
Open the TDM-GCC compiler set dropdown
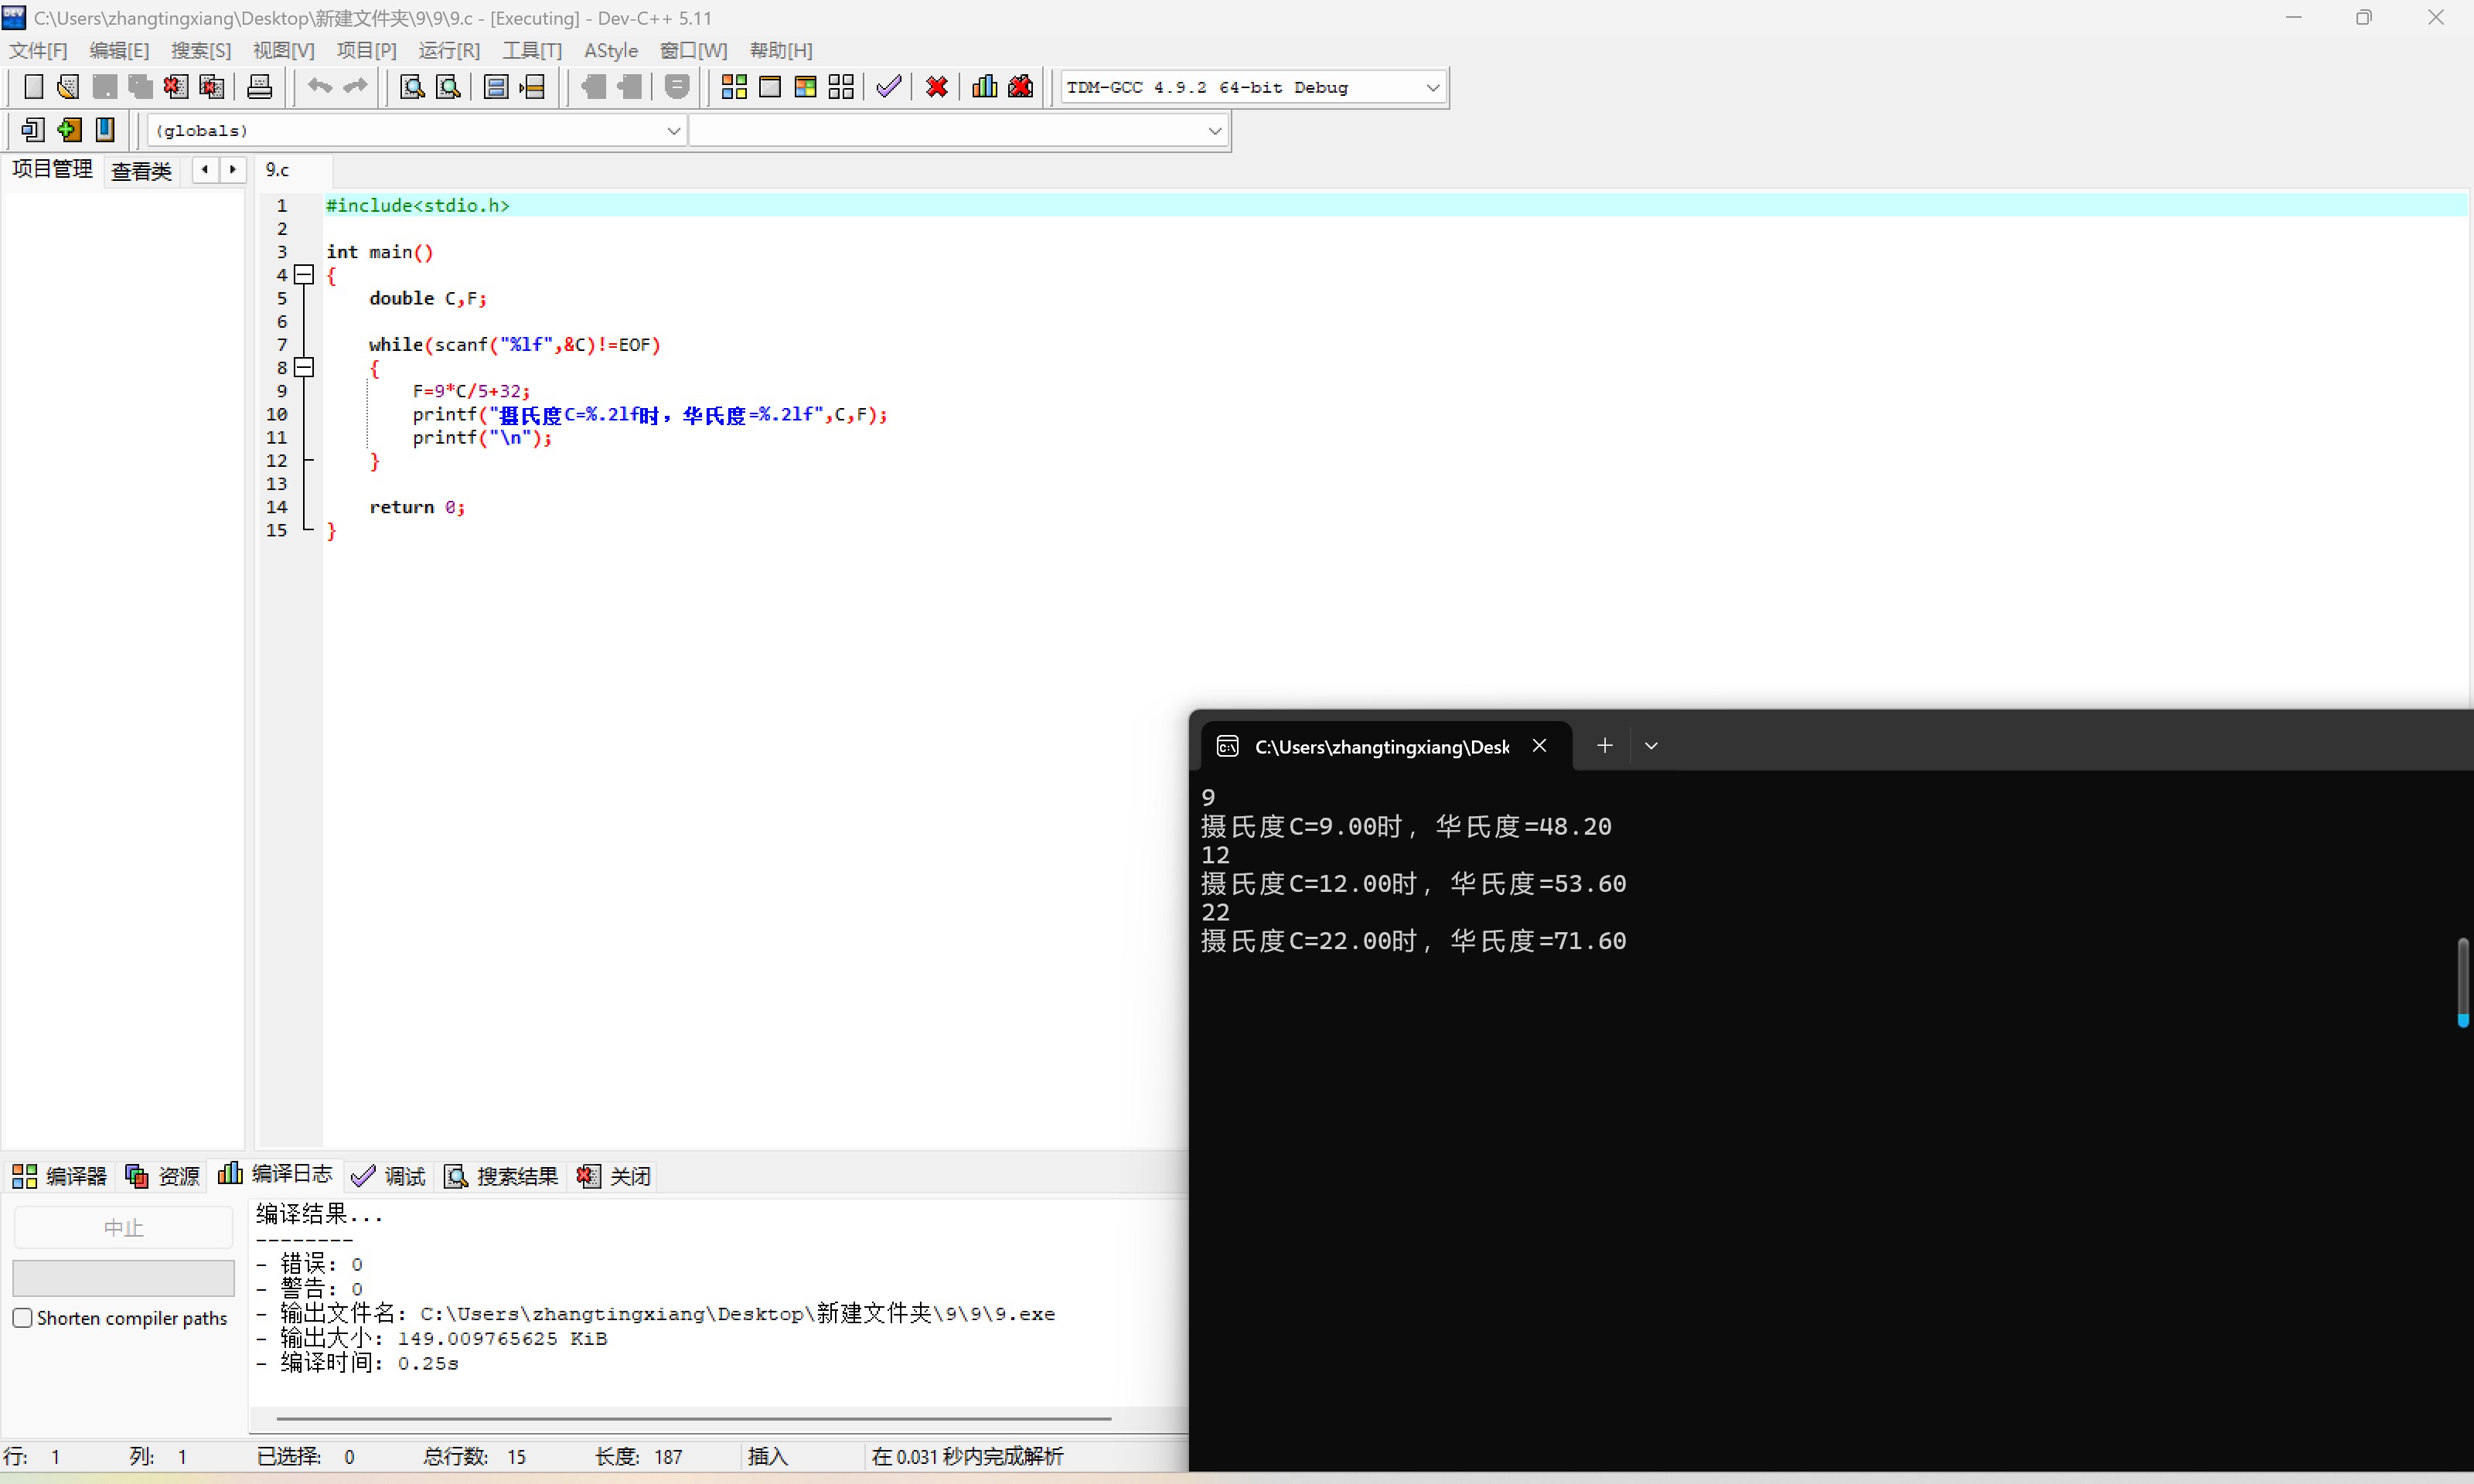click(1432, 88)
